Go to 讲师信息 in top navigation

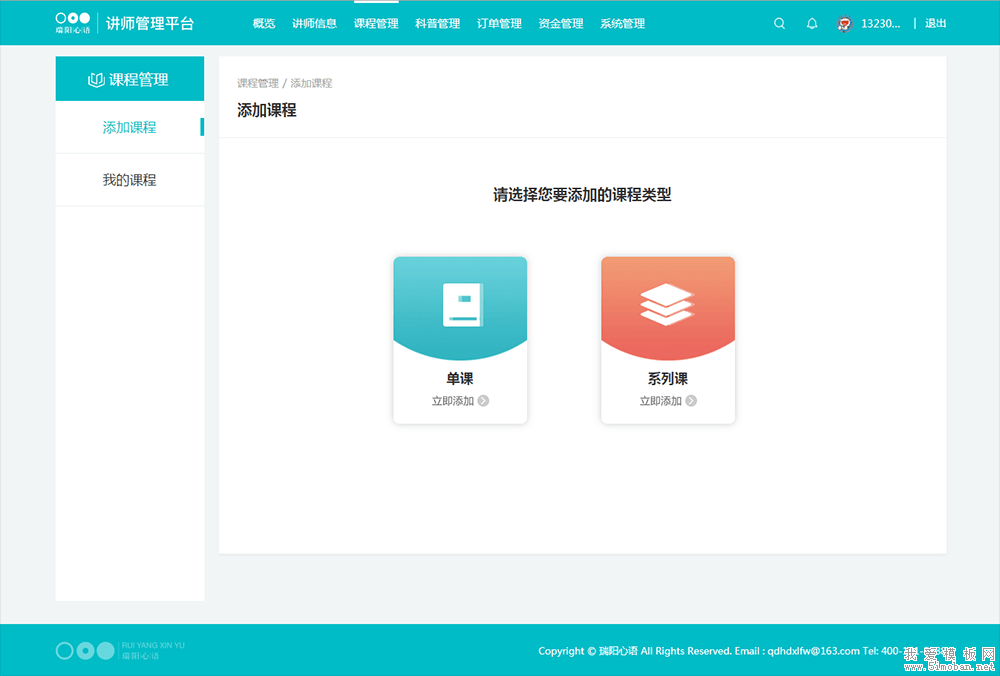pos(314,24)
